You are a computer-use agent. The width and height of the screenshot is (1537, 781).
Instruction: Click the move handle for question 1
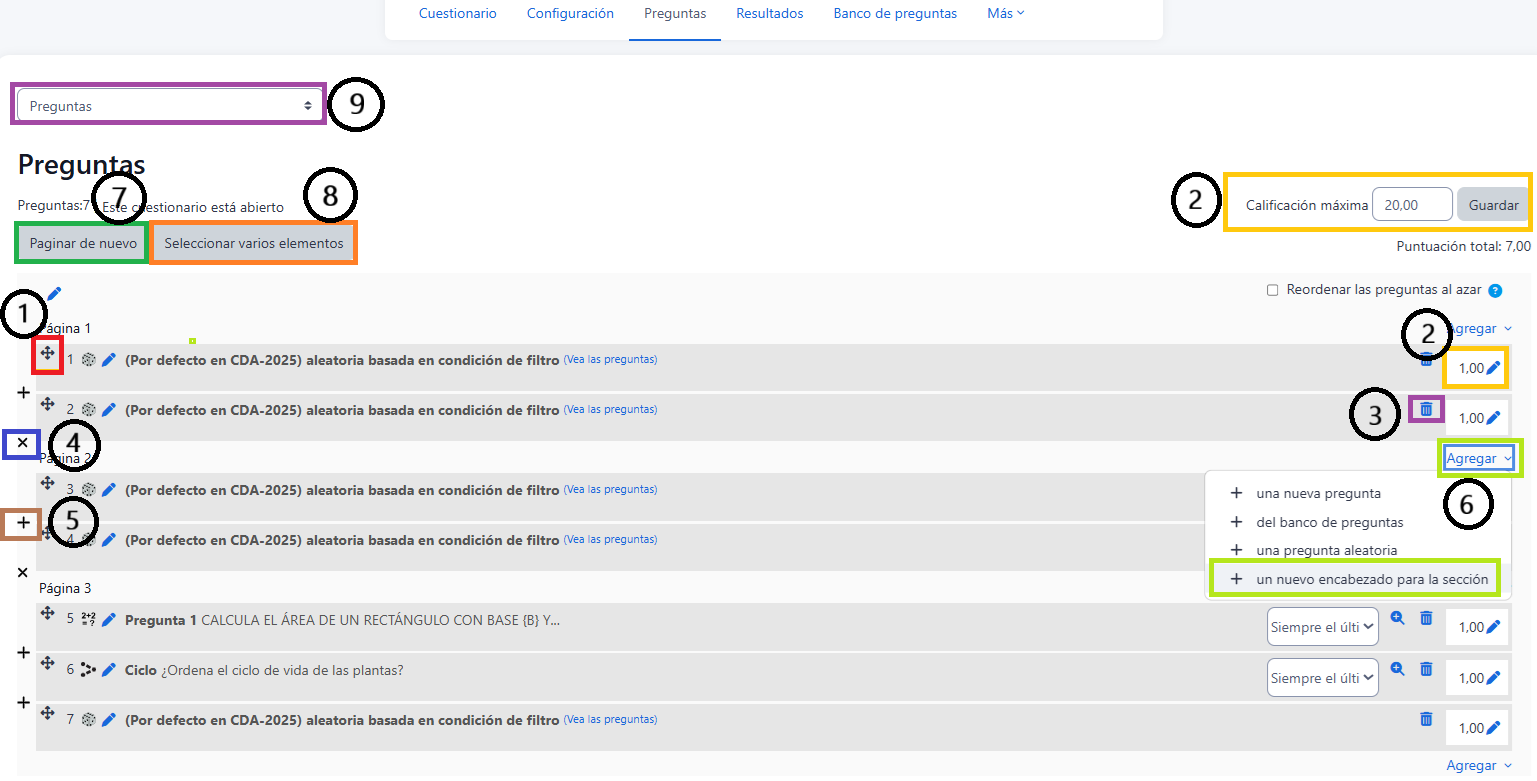pyautogui.click(x=47, y=353)
